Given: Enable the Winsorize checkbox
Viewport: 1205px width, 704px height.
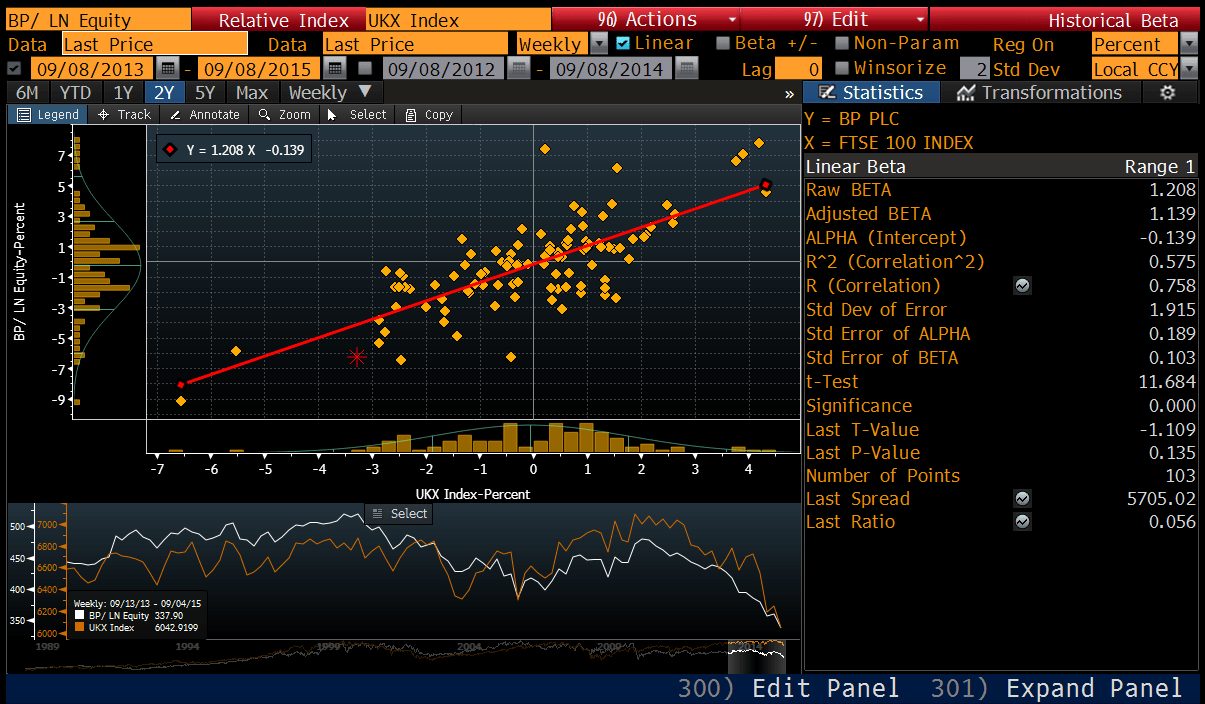Looking at the screenshot, I should click(842, 68).
